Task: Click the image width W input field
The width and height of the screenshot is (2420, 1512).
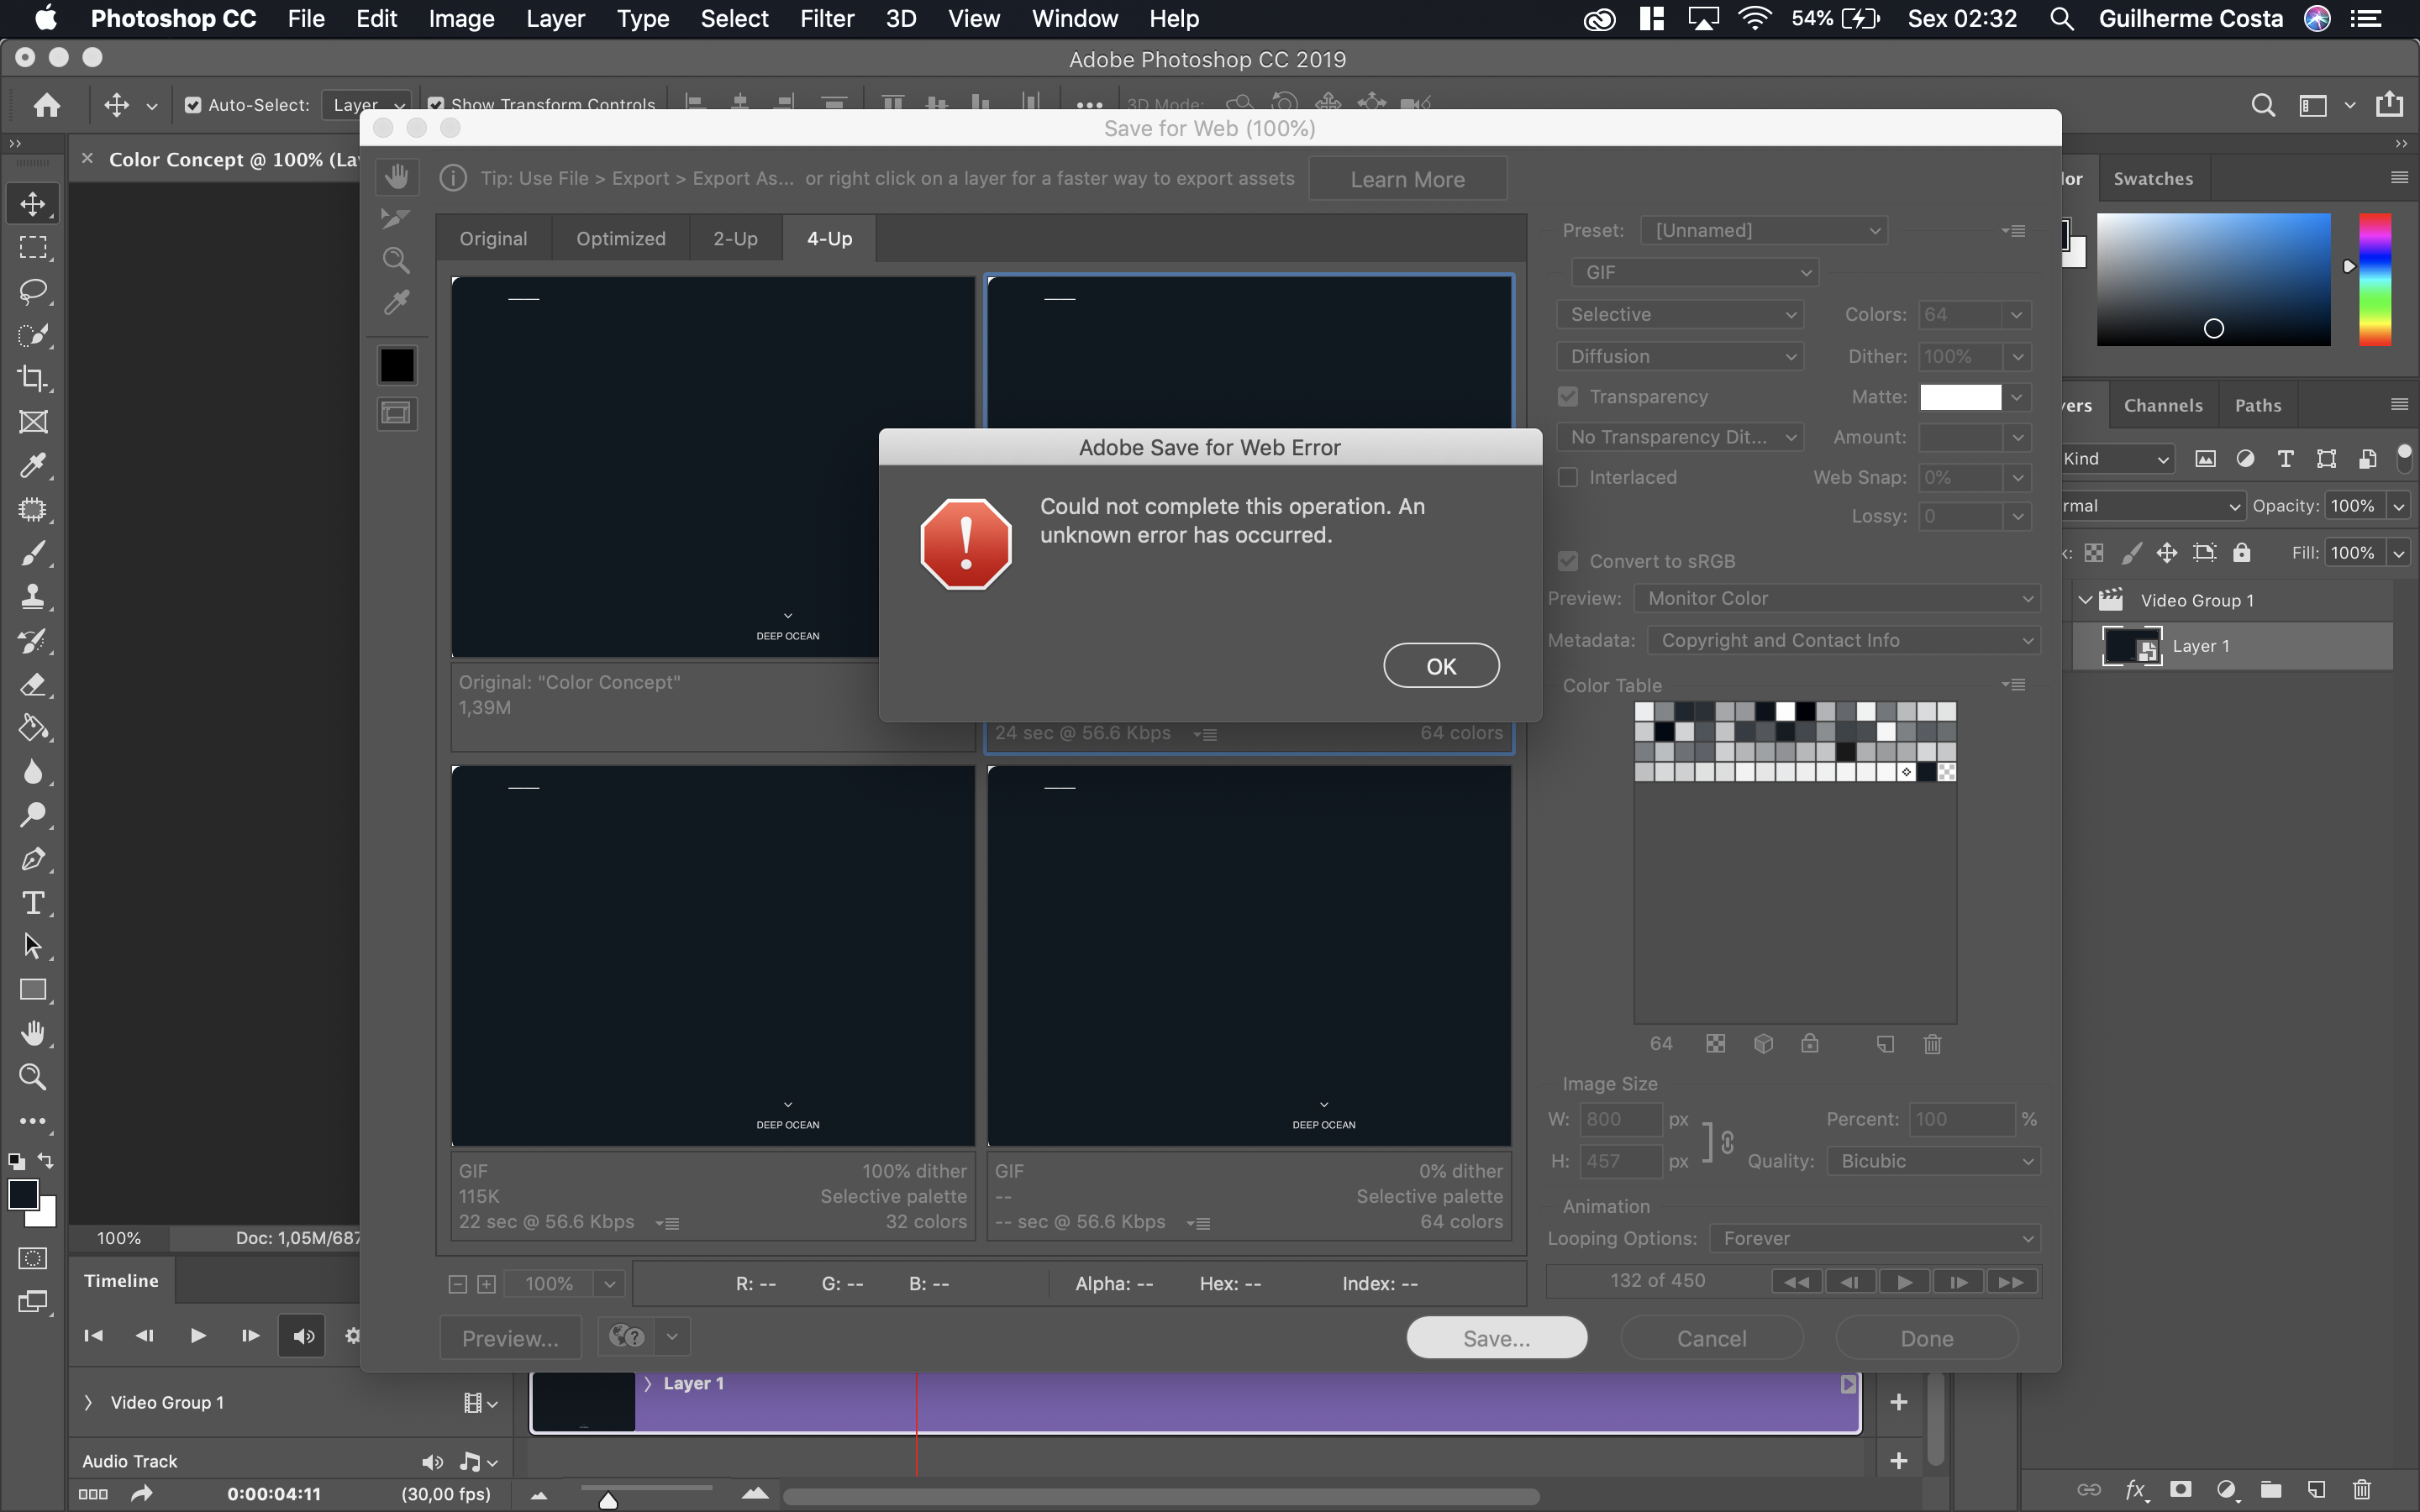Action: coord(1620,1119)
